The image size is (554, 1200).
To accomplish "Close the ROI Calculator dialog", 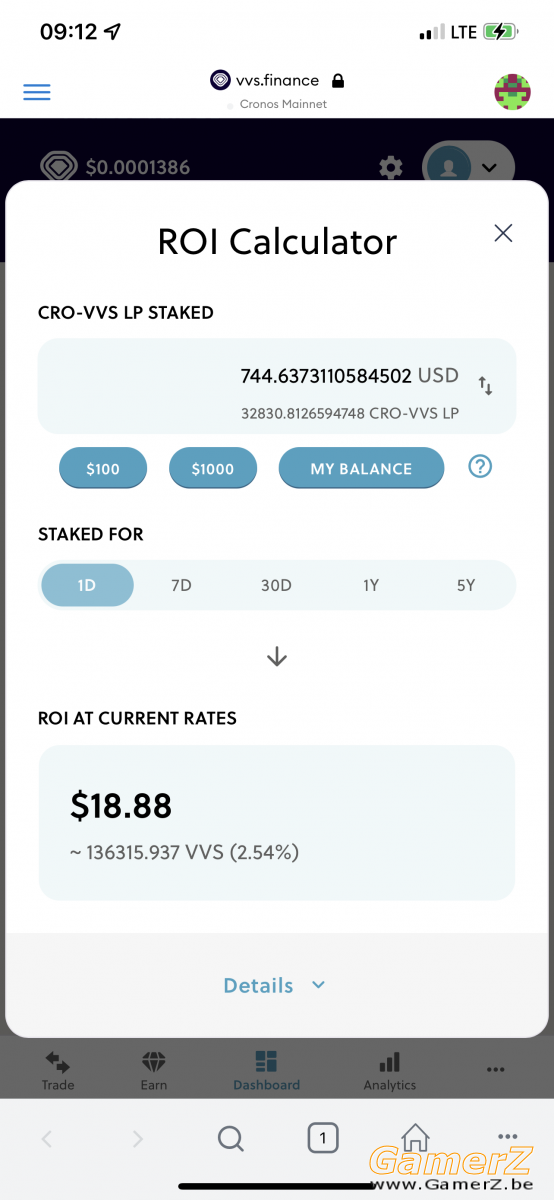I will click(x=503, y=233).
